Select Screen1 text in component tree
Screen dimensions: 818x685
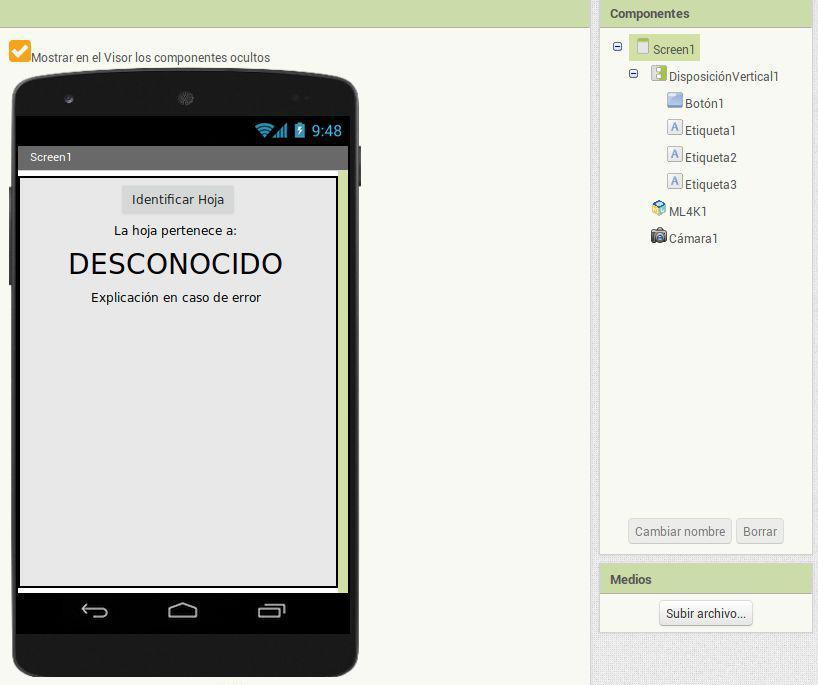[673, 50]
